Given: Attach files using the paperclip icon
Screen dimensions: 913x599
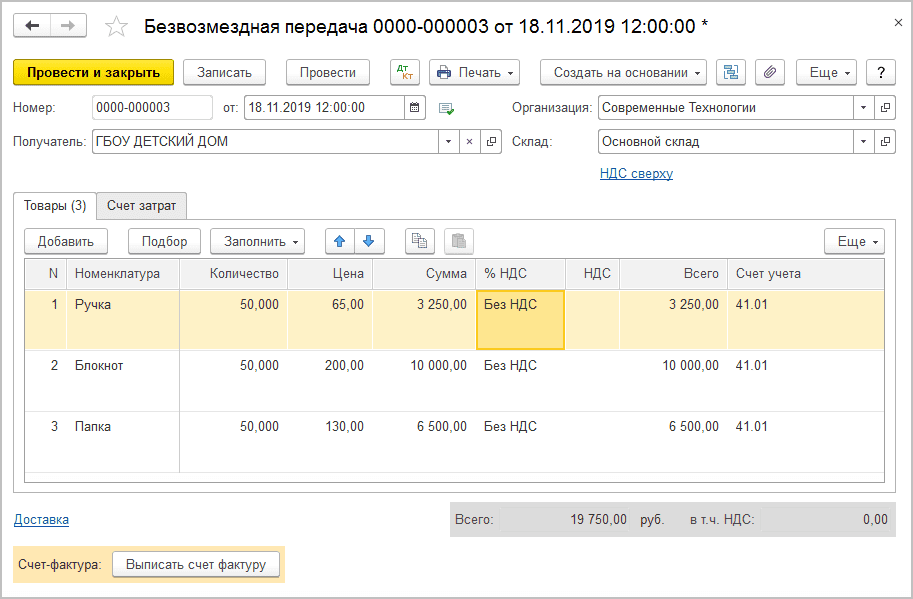Looking at the screenshot, I should click(770, 72).
